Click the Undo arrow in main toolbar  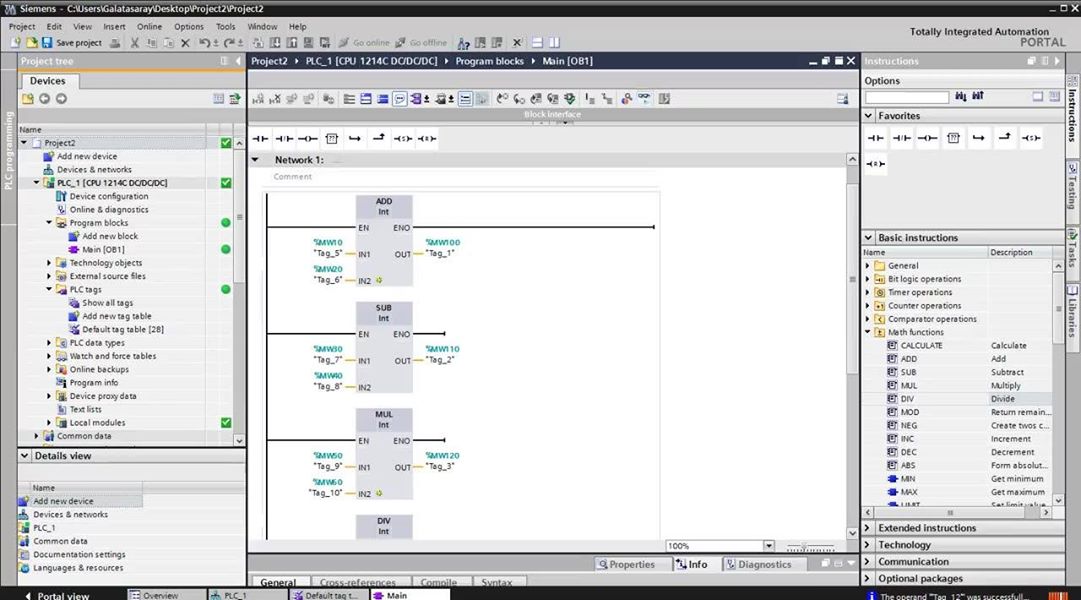tap(204, 43)
